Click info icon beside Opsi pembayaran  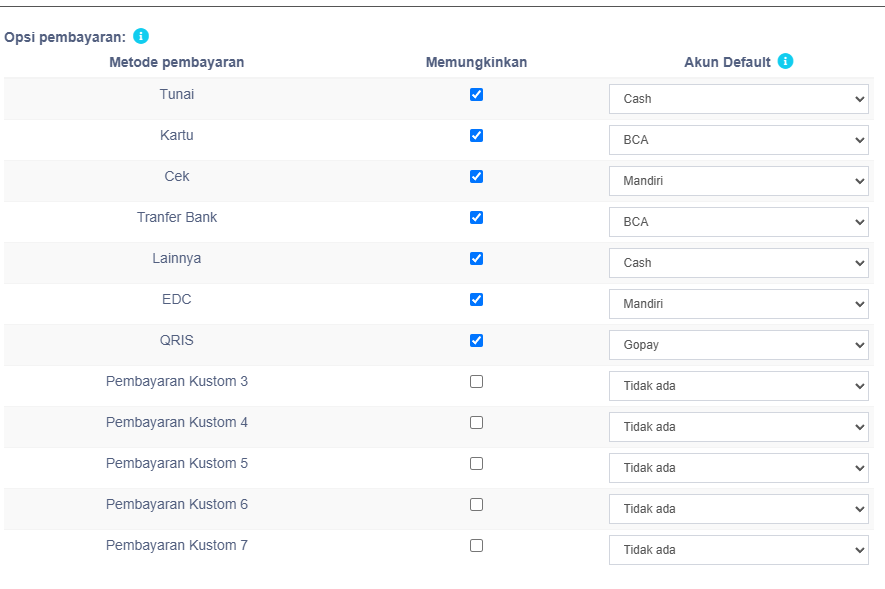coord(141,36)
